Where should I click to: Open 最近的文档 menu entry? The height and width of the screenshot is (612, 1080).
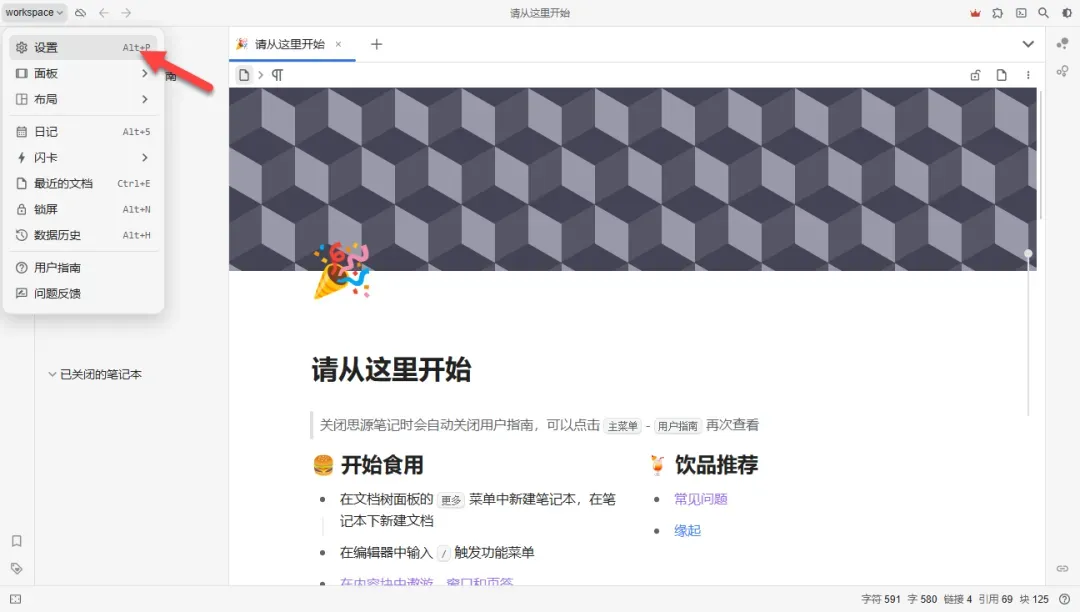tap(83, 183)
